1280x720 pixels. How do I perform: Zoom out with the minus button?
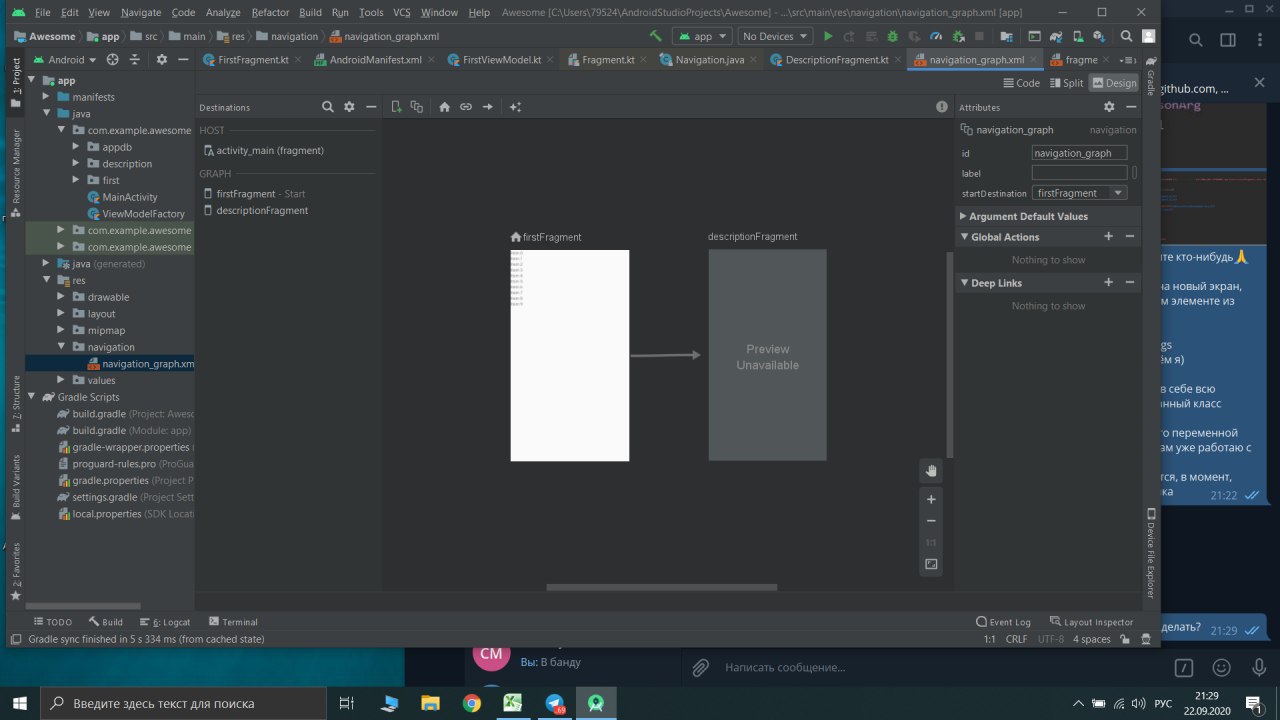tap(931, 521)
